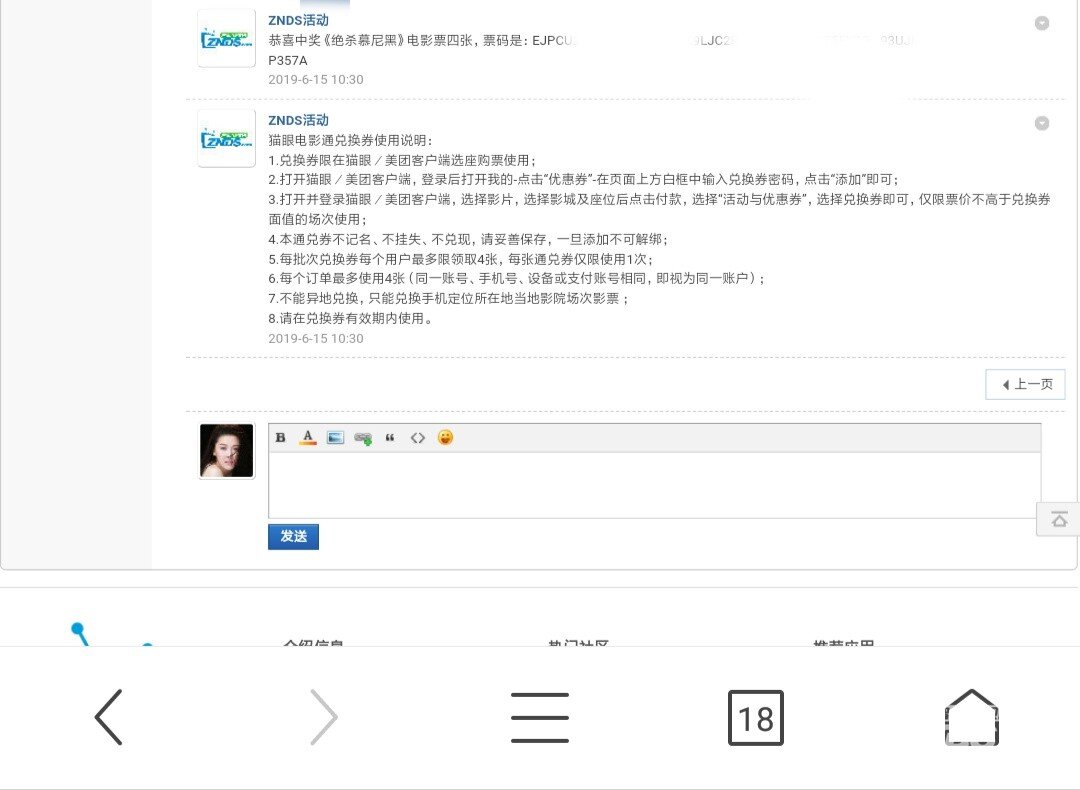Click ZNDS avatar beside the 兑换券使用说明 message
The image size is (1080, 790).
click(x=227, y=138)
